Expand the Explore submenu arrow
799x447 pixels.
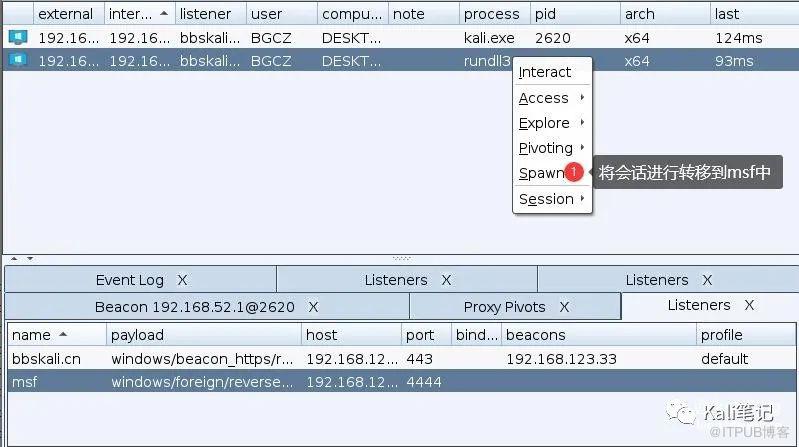582,122
